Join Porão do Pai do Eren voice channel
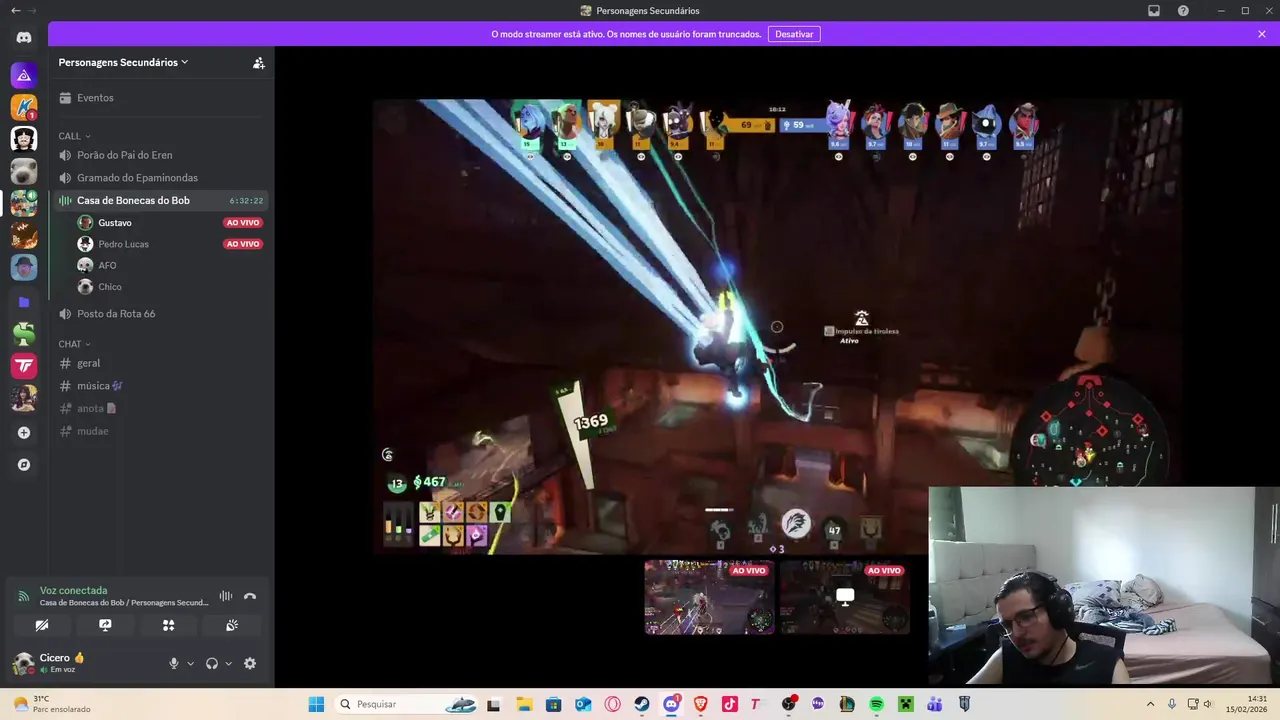 [160, 155]
